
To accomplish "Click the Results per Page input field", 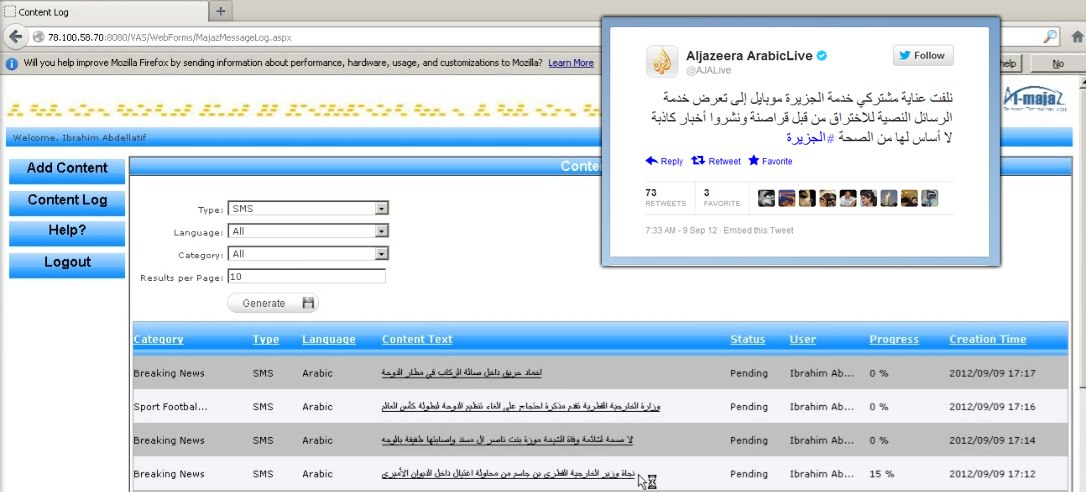I will (x=307, y=276).
